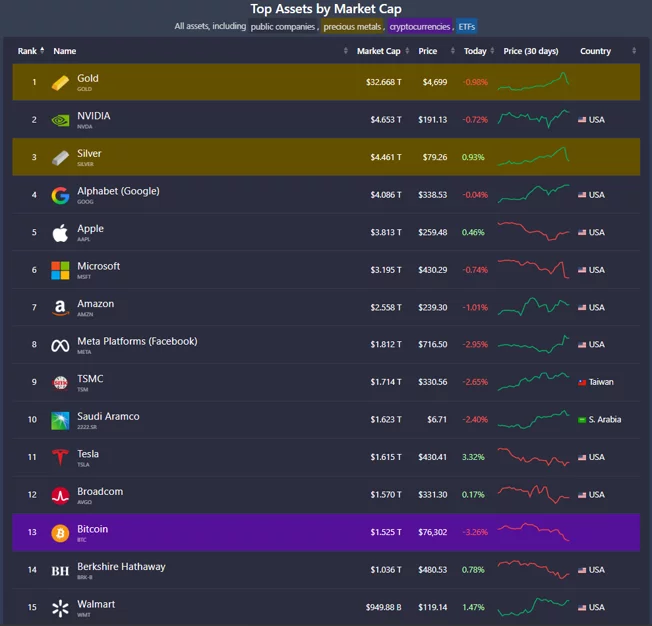Click the Bitcoin logo icon
Viewport: 652px width, 626px height.
(60, 533)
